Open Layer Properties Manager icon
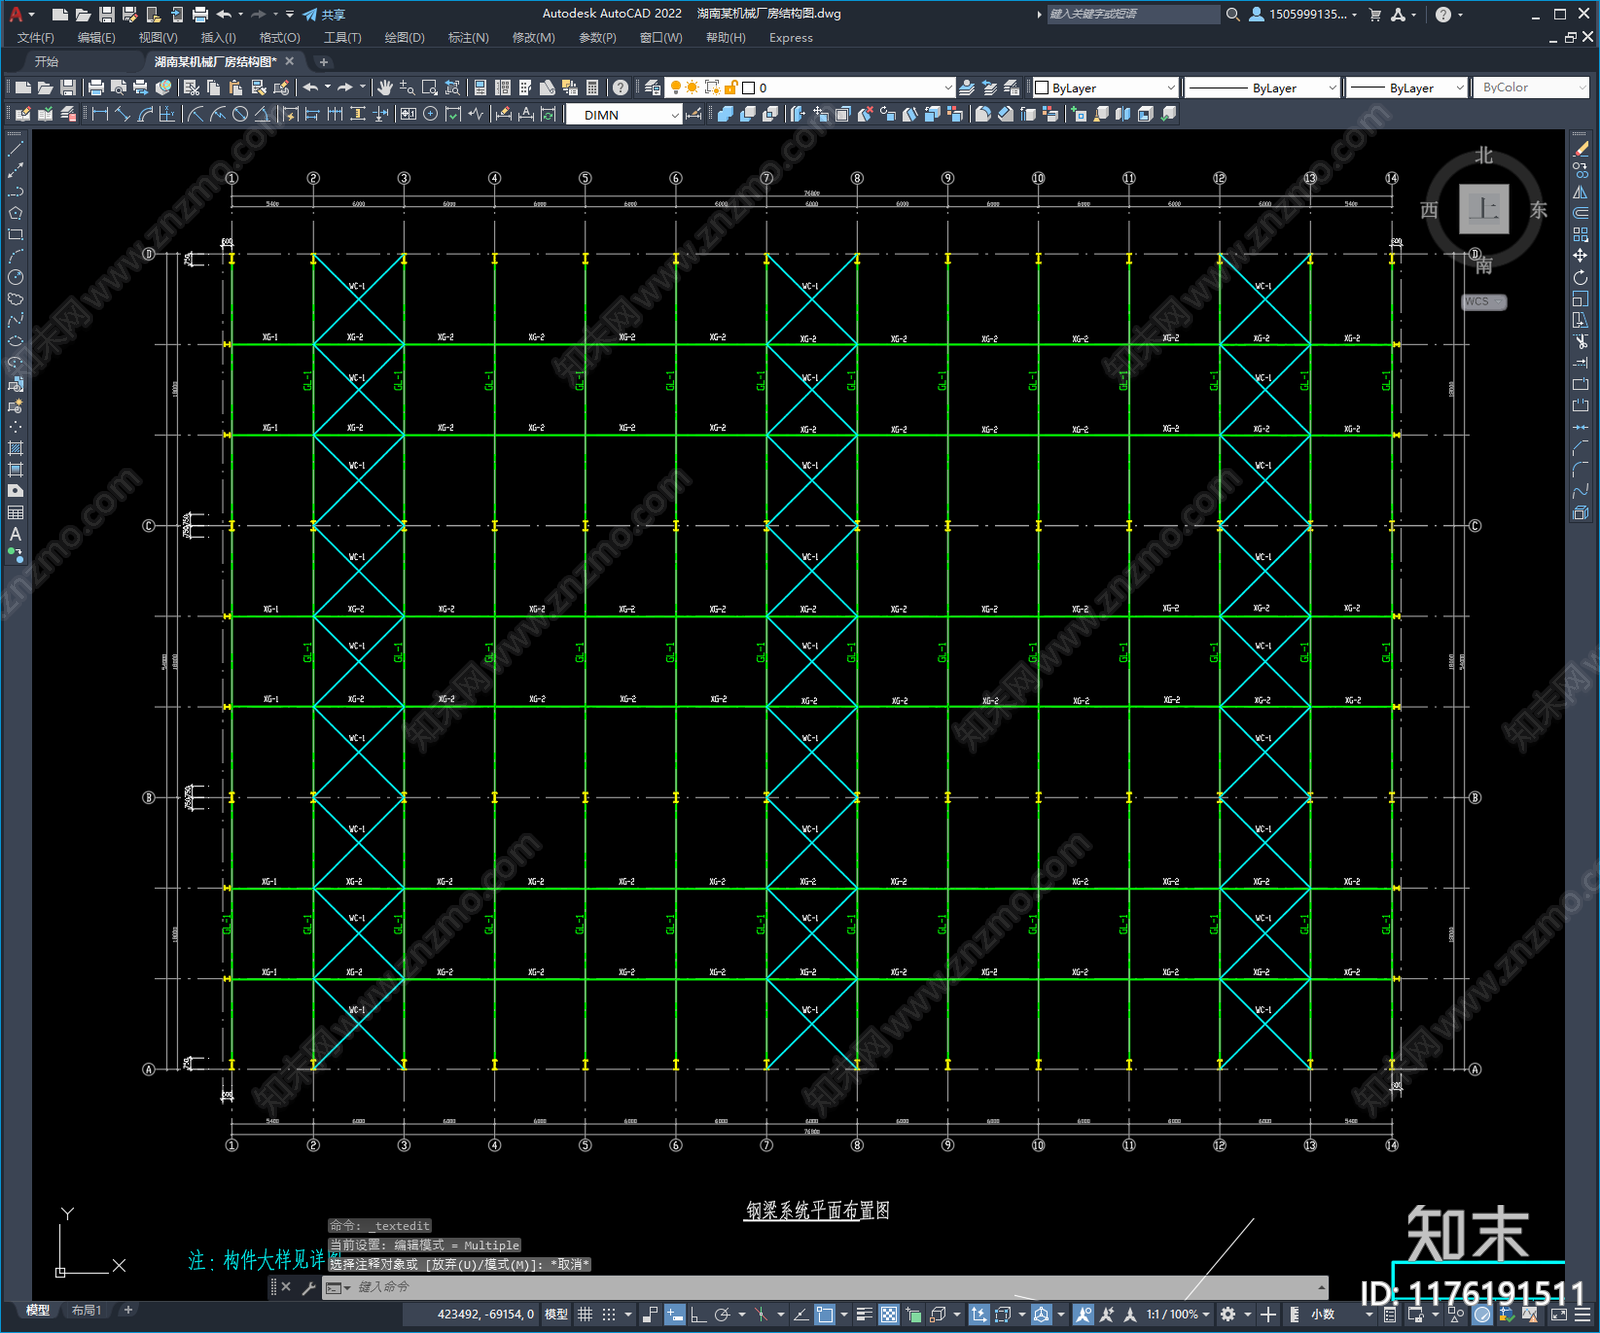This screenshot has width=1600, height=1333. [652, 88]
